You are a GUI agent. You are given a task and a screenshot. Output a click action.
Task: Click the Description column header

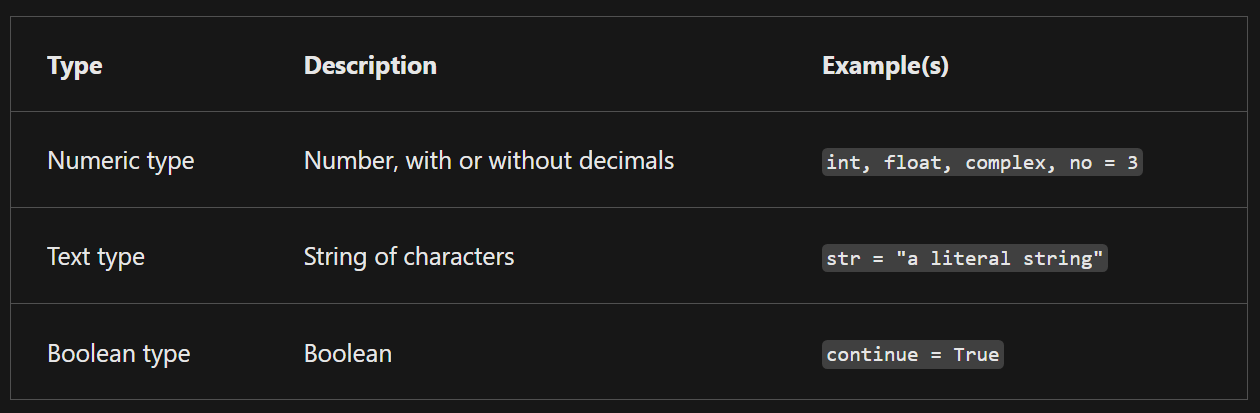pyautogui.click(x=370, y=66)
